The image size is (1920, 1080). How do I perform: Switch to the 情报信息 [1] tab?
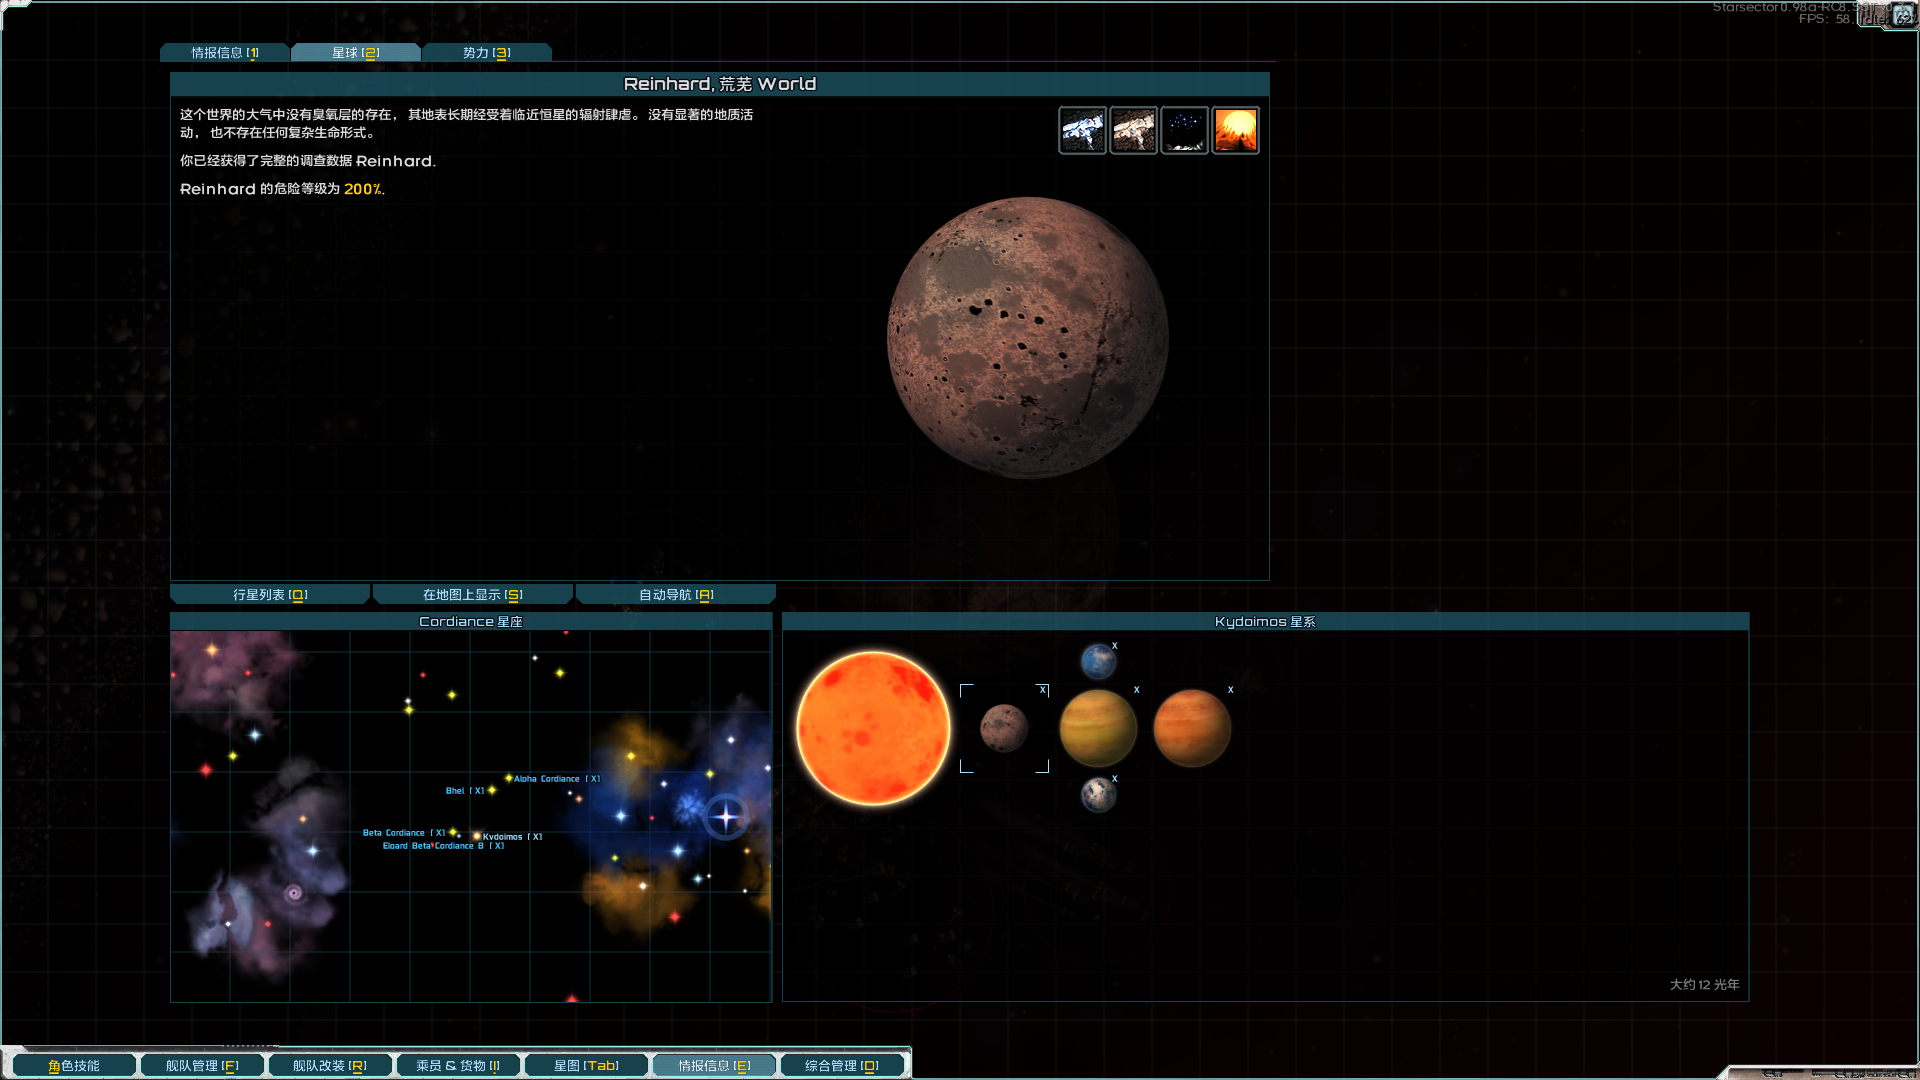coord(225,53)
